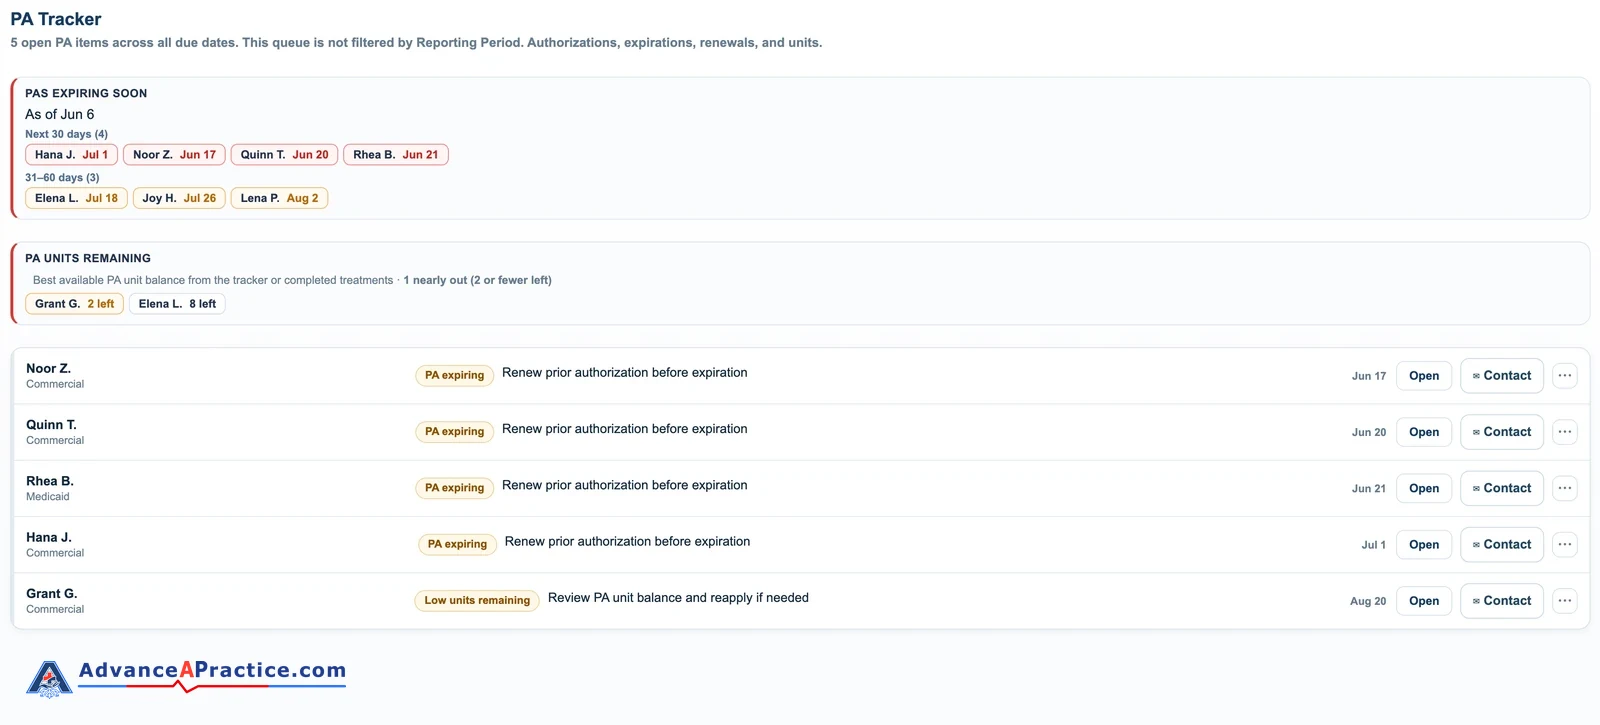
Task: Click the PA expiring badge for Quinn T.
Action: pyautogui.click(x=454, y=432)
